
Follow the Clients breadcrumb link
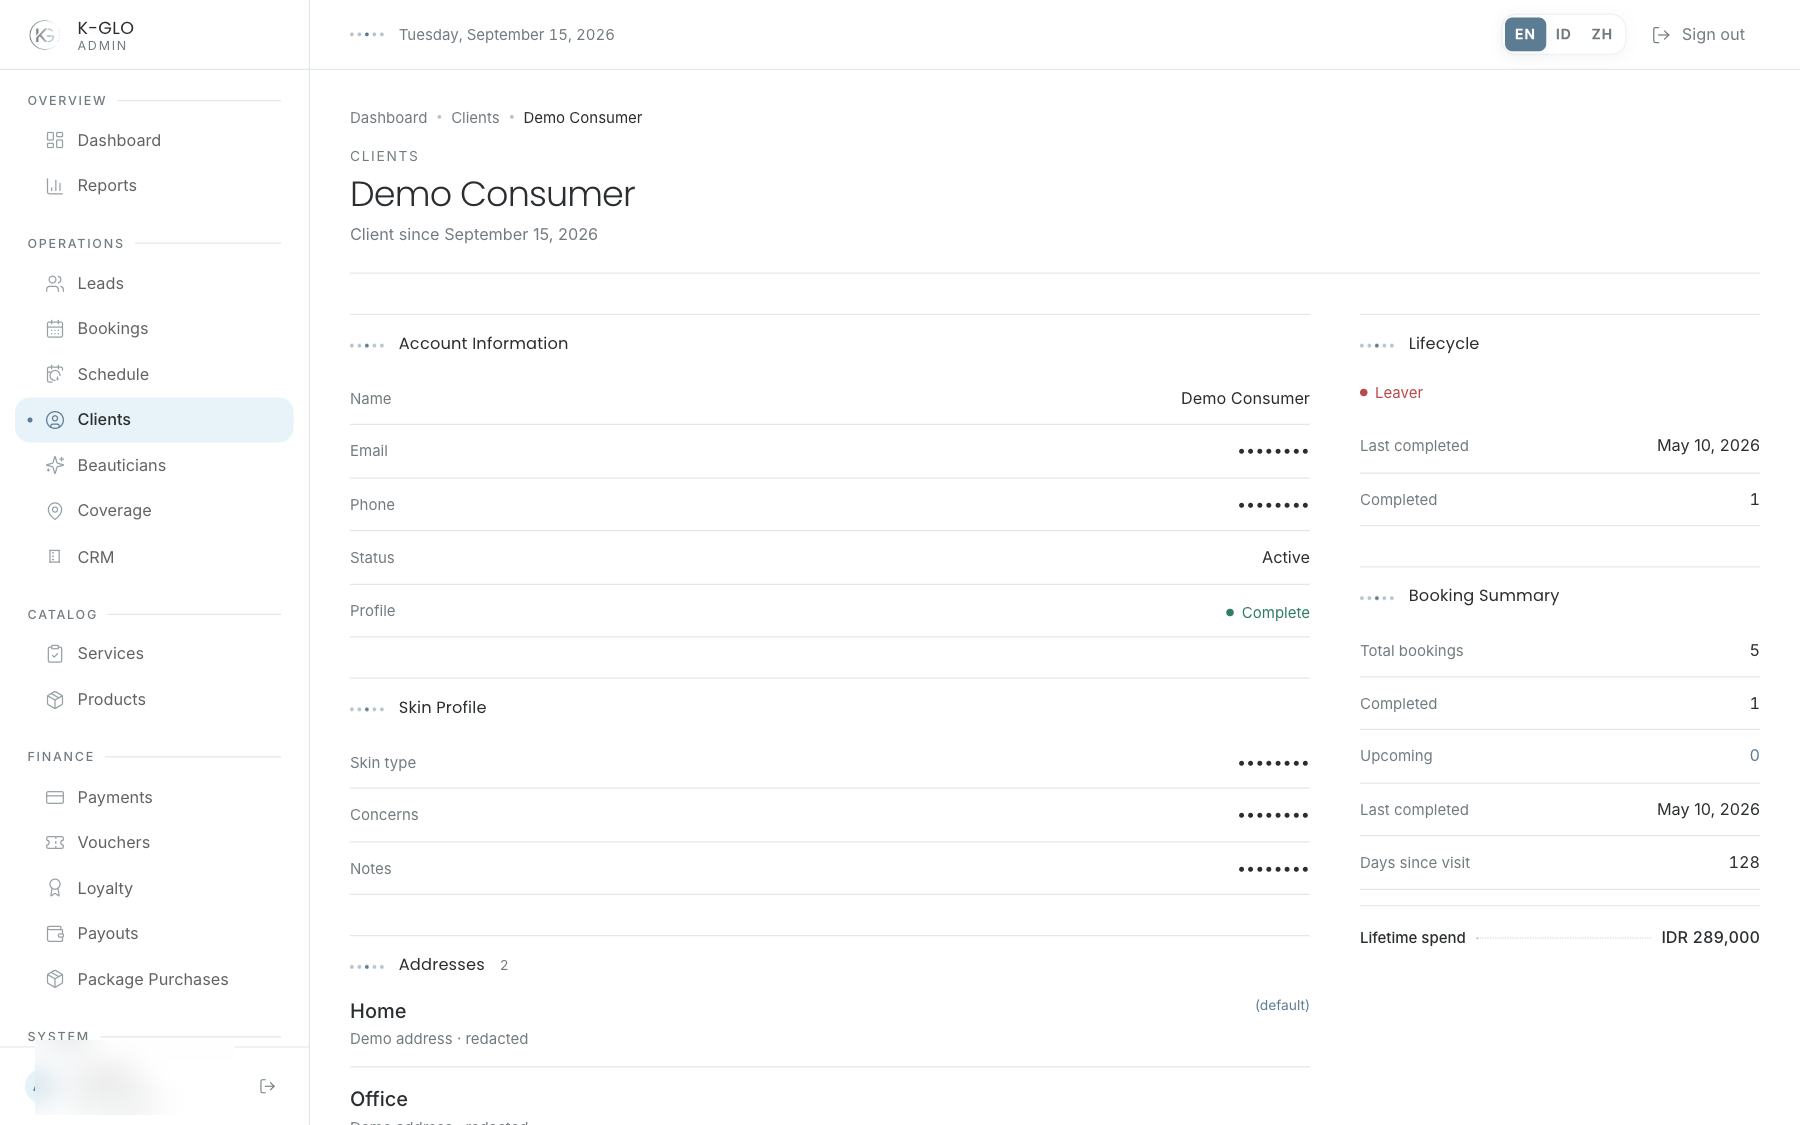[475, 118]
